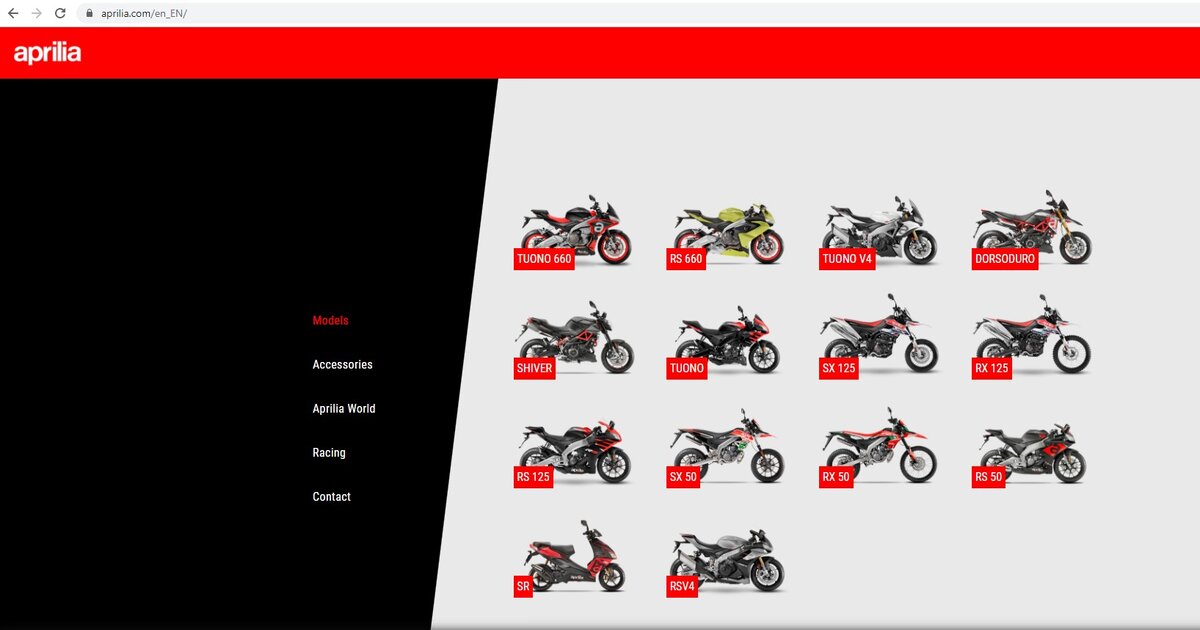The height and width of the screenshot is (630, 1200).
Task: Select the SHIVER label
Action: tap(535, 368)
